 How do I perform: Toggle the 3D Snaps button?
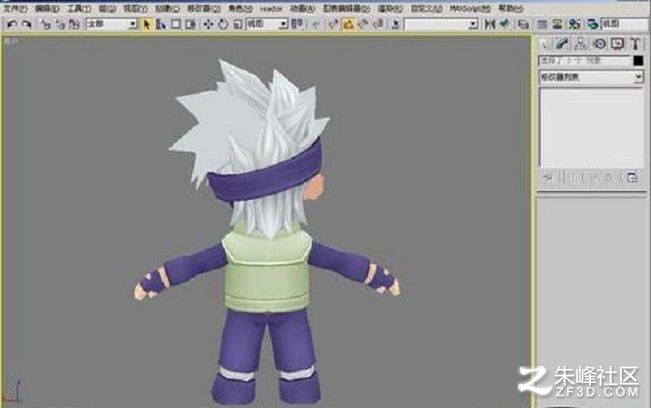333,24
